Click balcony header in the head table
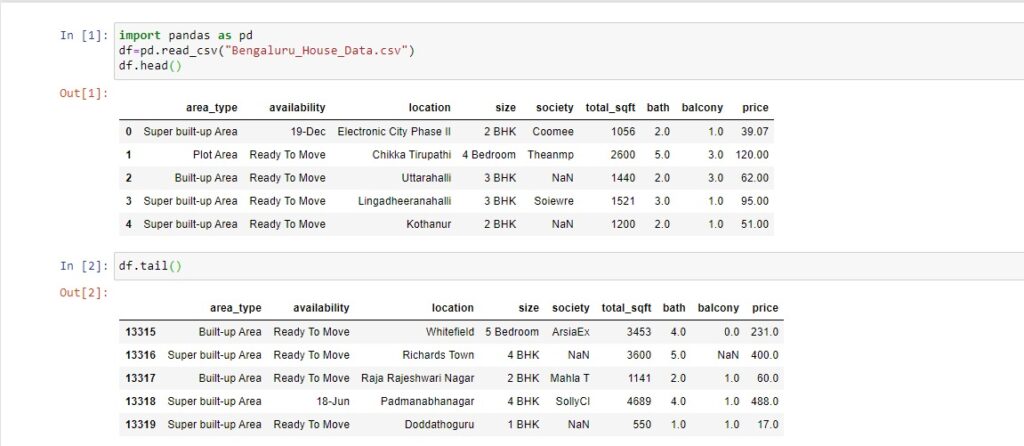This screenshot has height=446, width=1024. pyautogui.click(x=702, y=108)
